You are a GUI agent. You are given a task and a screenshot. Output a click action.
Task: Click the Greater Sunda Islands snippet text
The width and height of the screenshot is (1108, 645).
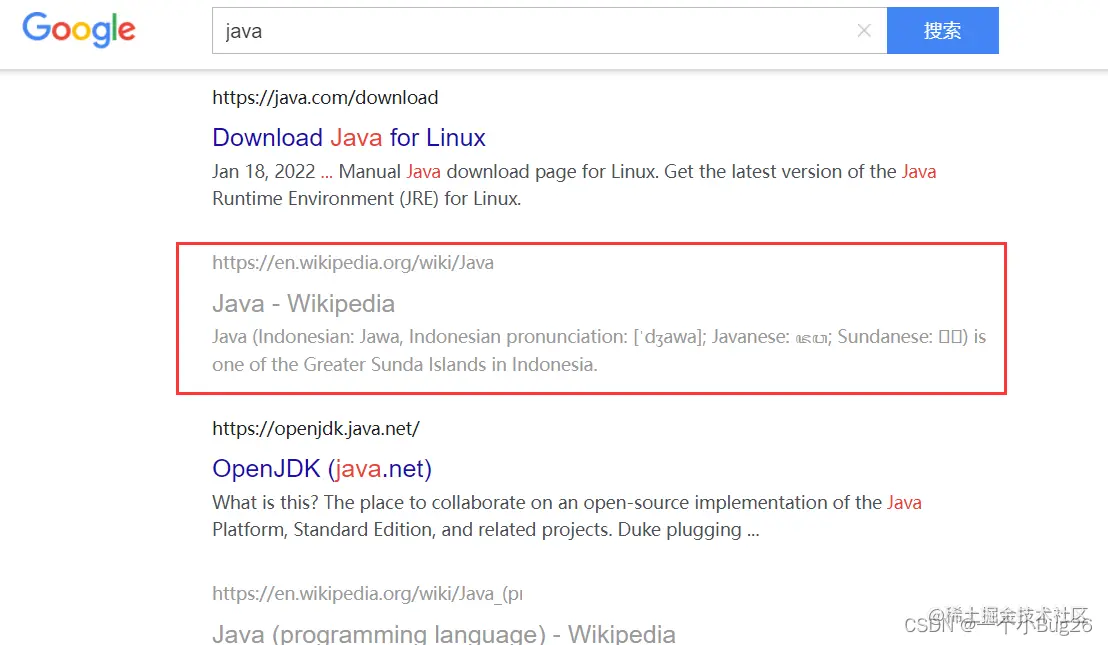pos(599,350)
